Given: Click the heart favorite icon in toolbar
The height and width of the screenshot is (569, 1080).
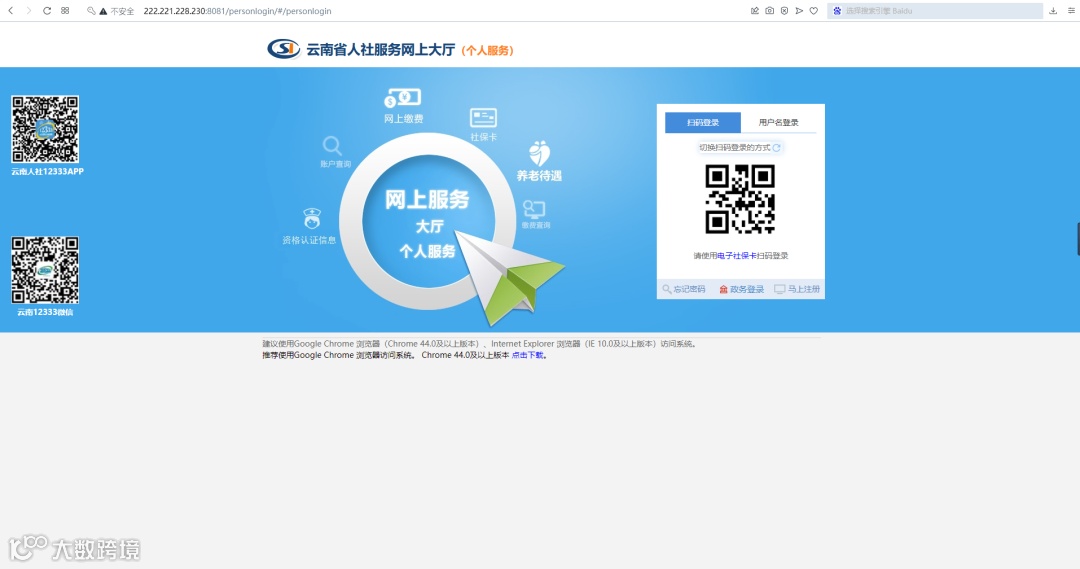Looking at the screenshot, I should click(813, 11).
